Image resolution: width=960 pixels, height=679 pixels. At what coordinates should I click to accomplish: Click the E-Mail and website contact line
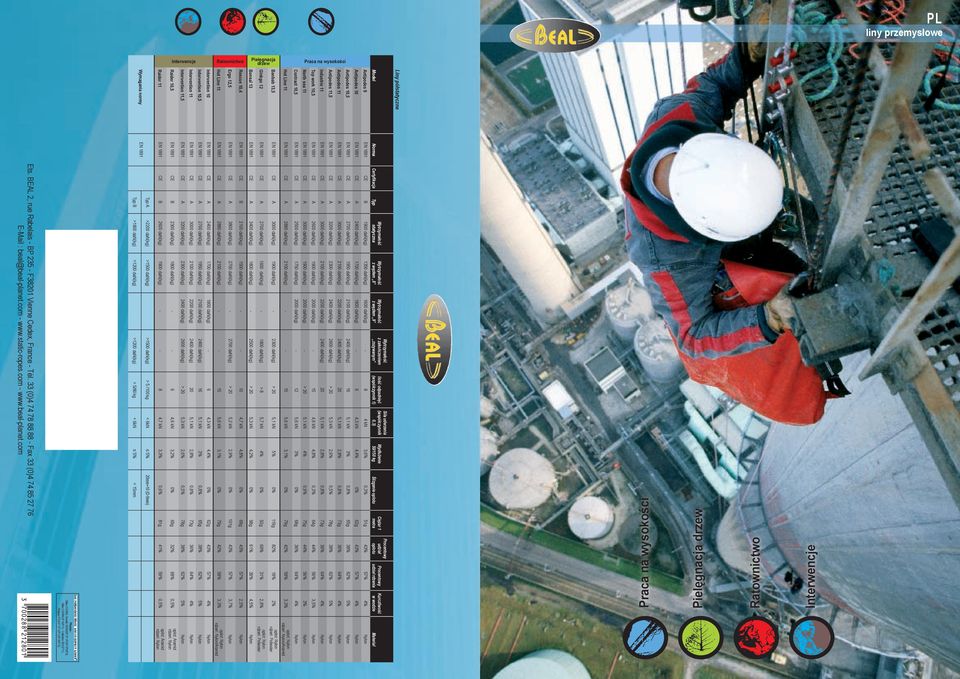tap(20, 339)
